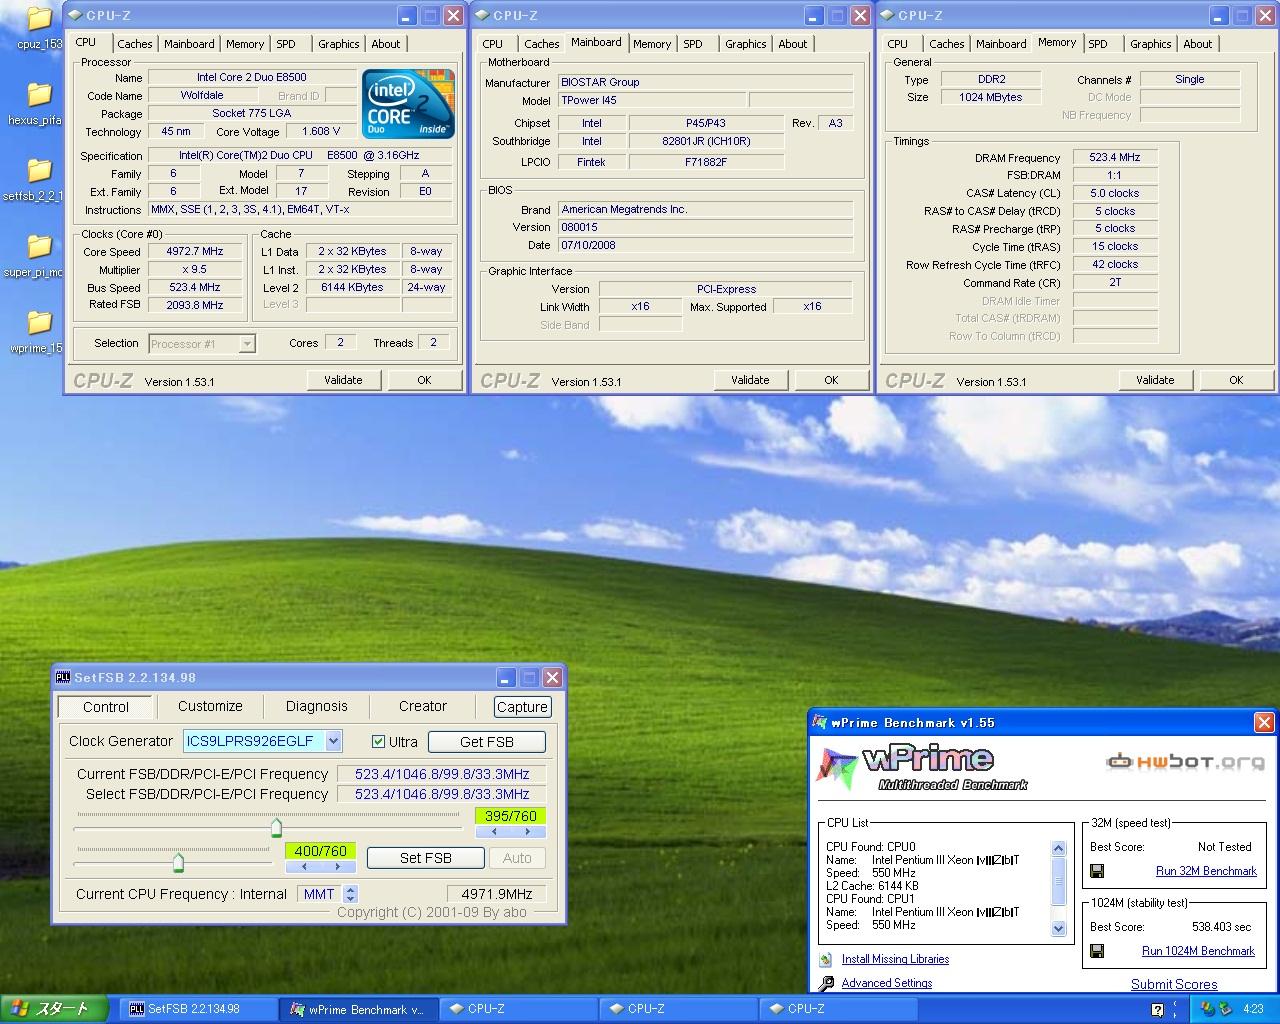Click the save icon under 32M speed test
The height and width of the screenshot is (1024, 1280).
click(x=1097, y=871)
